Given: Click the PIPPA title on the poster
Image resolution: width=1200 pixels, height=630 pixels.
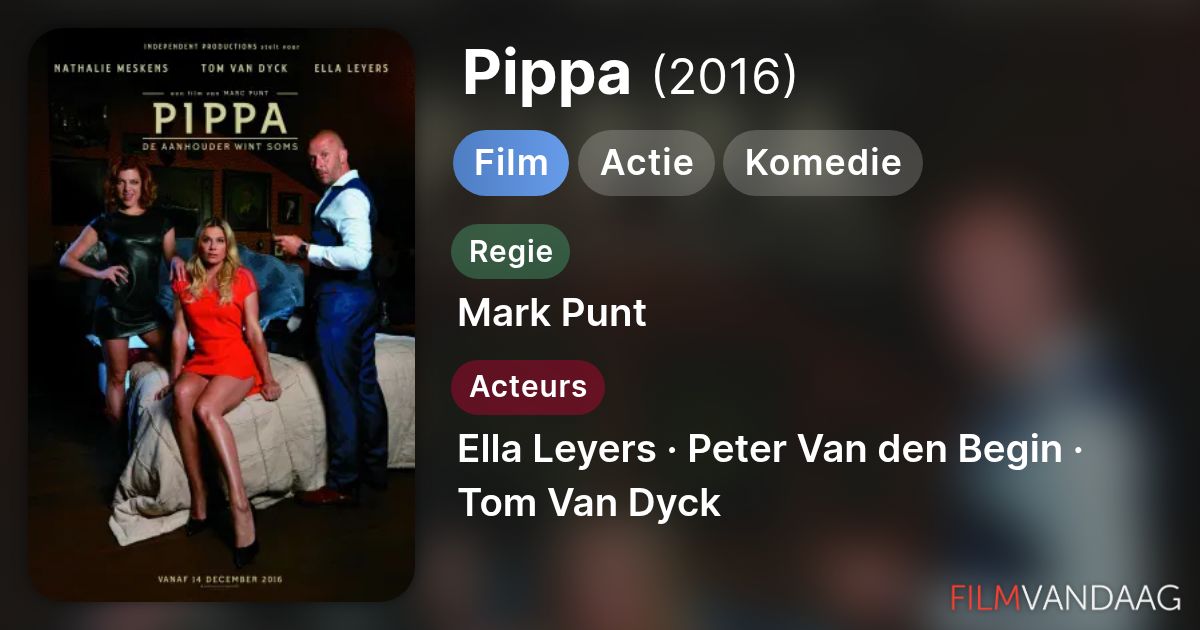Looking at the screenshot, I should coord(222,120).
